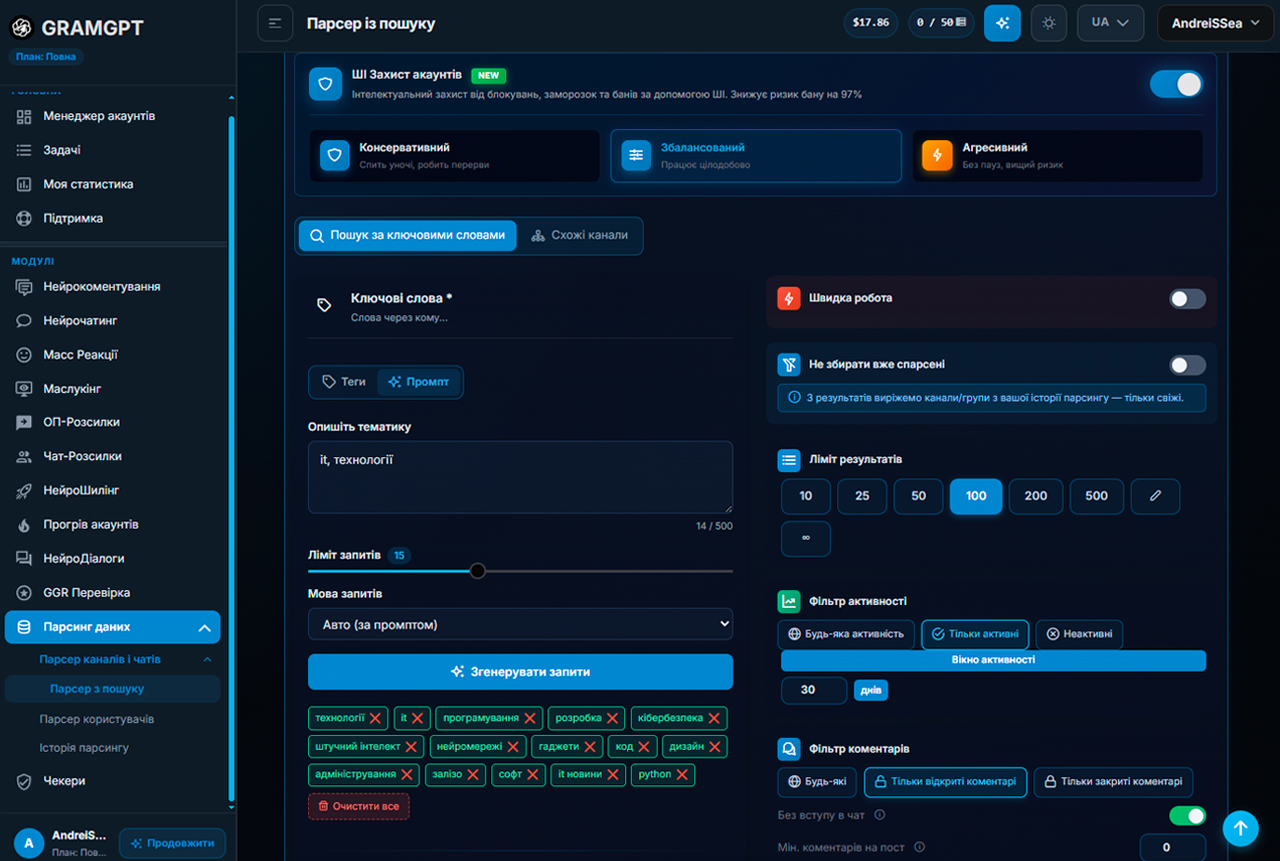Toggle the sidebar hamburger menu icon
1280x861 pixels.
(275, 23)
